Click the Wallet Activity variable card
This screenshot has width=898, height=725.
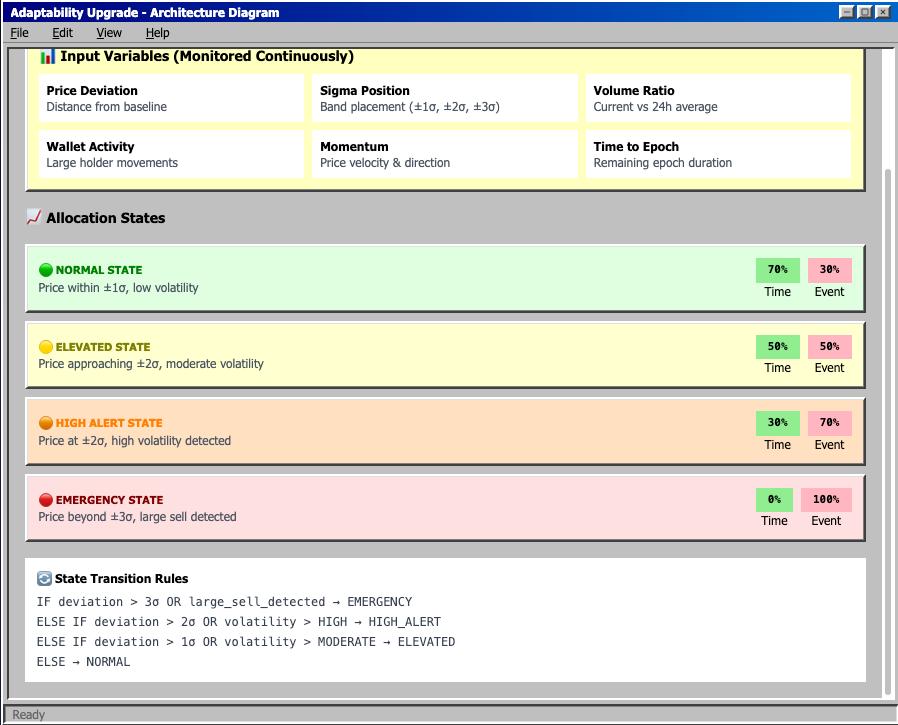click(x=171, y=154)
